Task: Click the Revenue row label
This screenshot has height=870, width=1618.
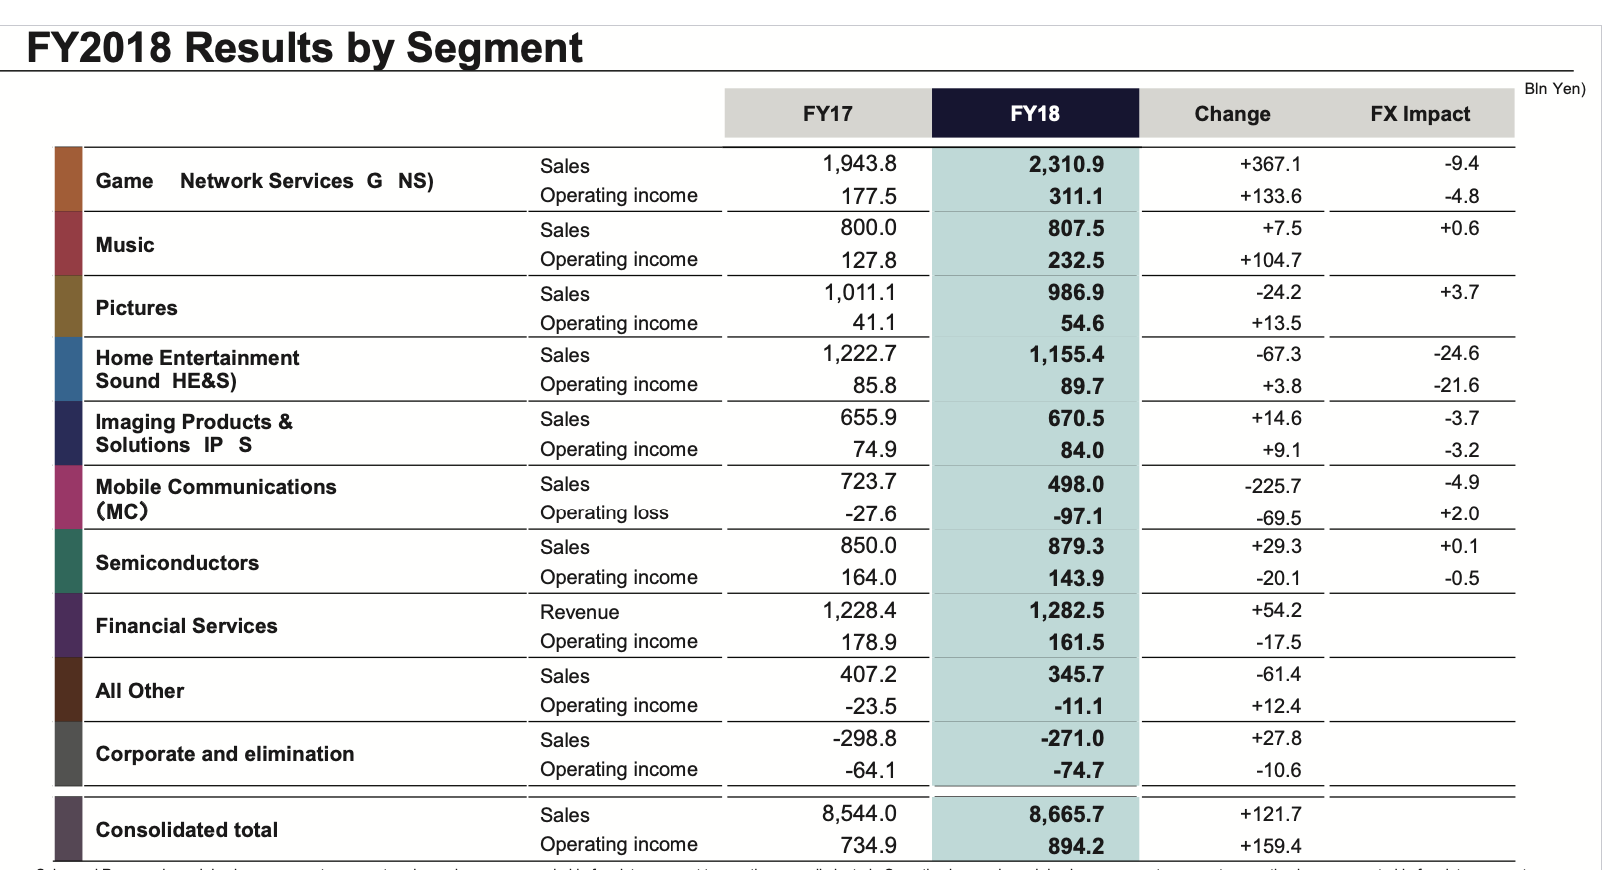Action: coord(579,612)
